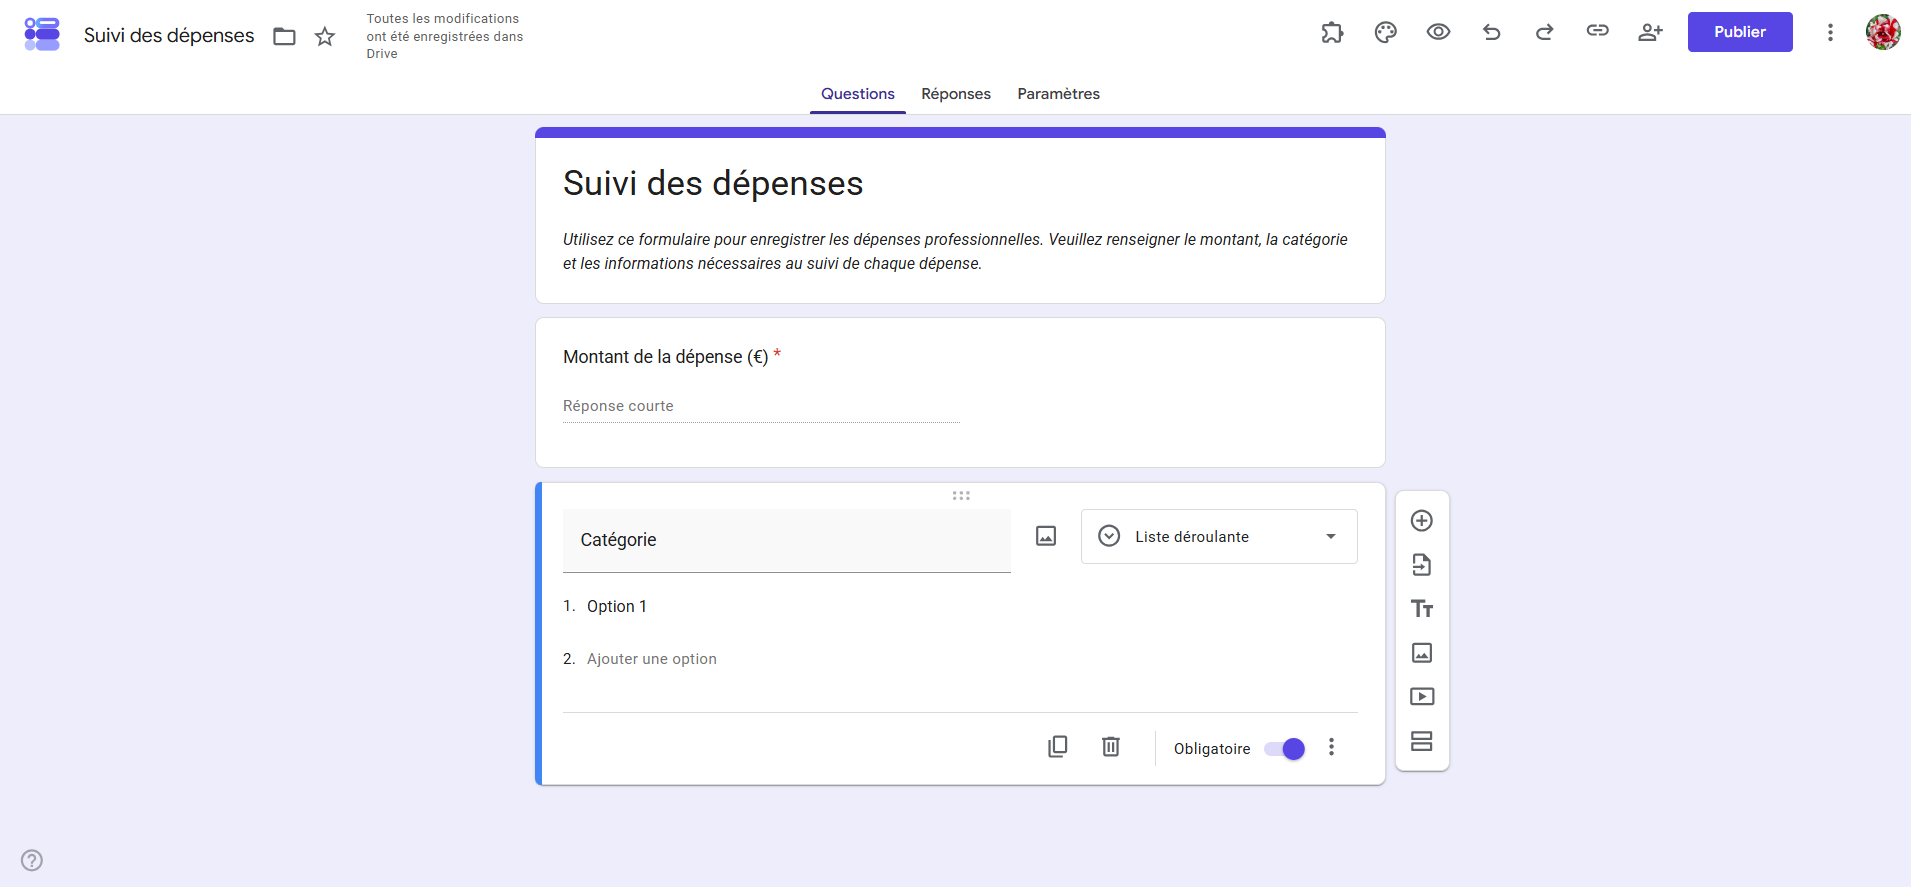Screen dimensions: 1911x887
Task: Add title and description from toolbar
Action: coord(1421,609)
